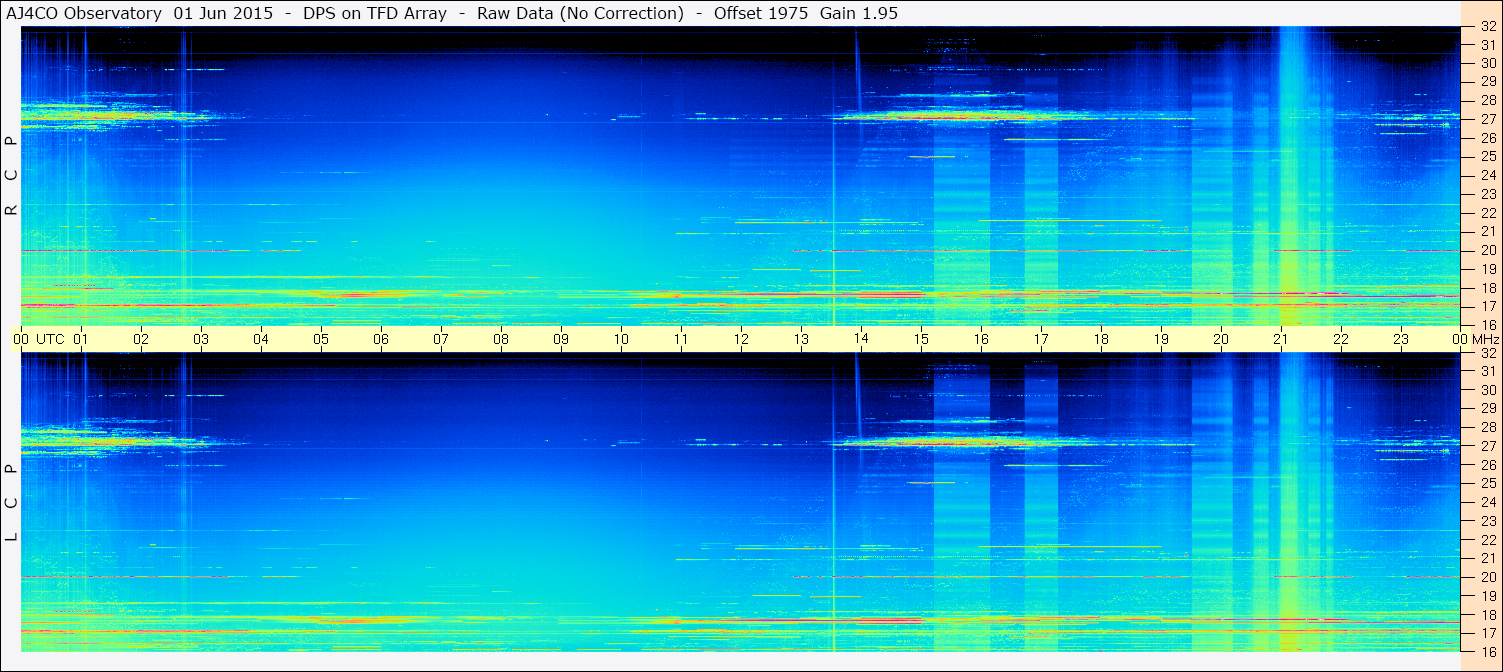Image resolution: width=1503 pixels, height=672 pixels.
Task: Click the 22 MHz label on RCP scale
Action: 1488,213
